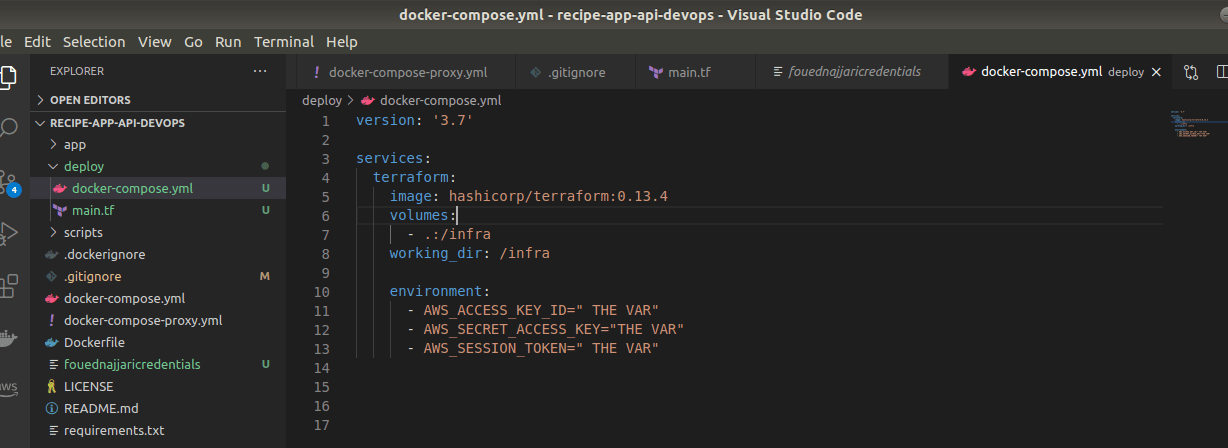The height and width of the screenshot is (448, 1228).
Task: Open Source Control view with badge 4
Action: (x=8, y=181)
